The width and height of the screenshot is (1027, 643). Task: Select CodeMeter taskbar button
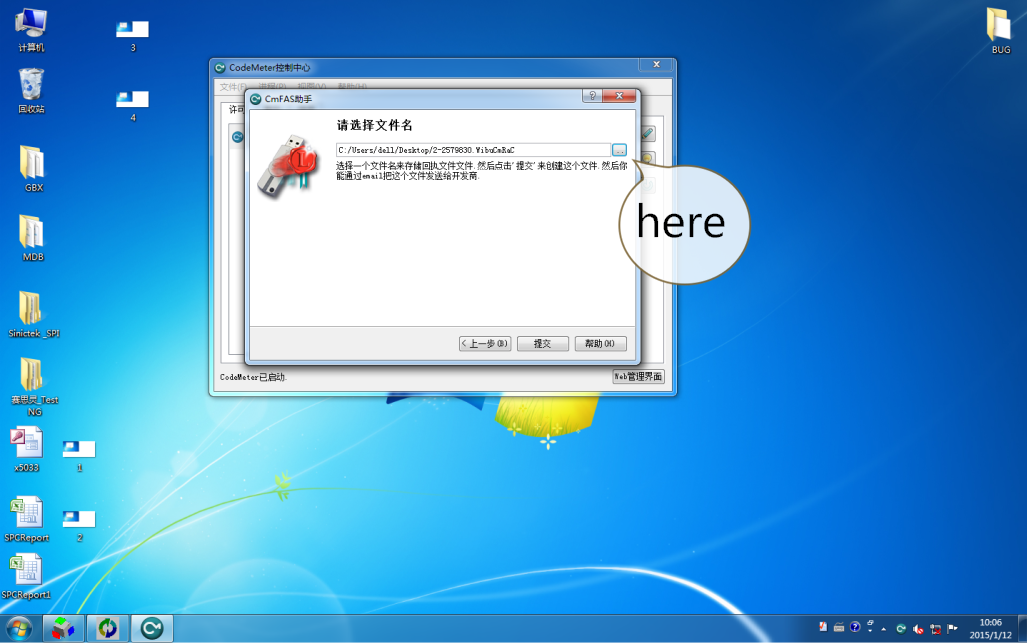coord(152,627)
